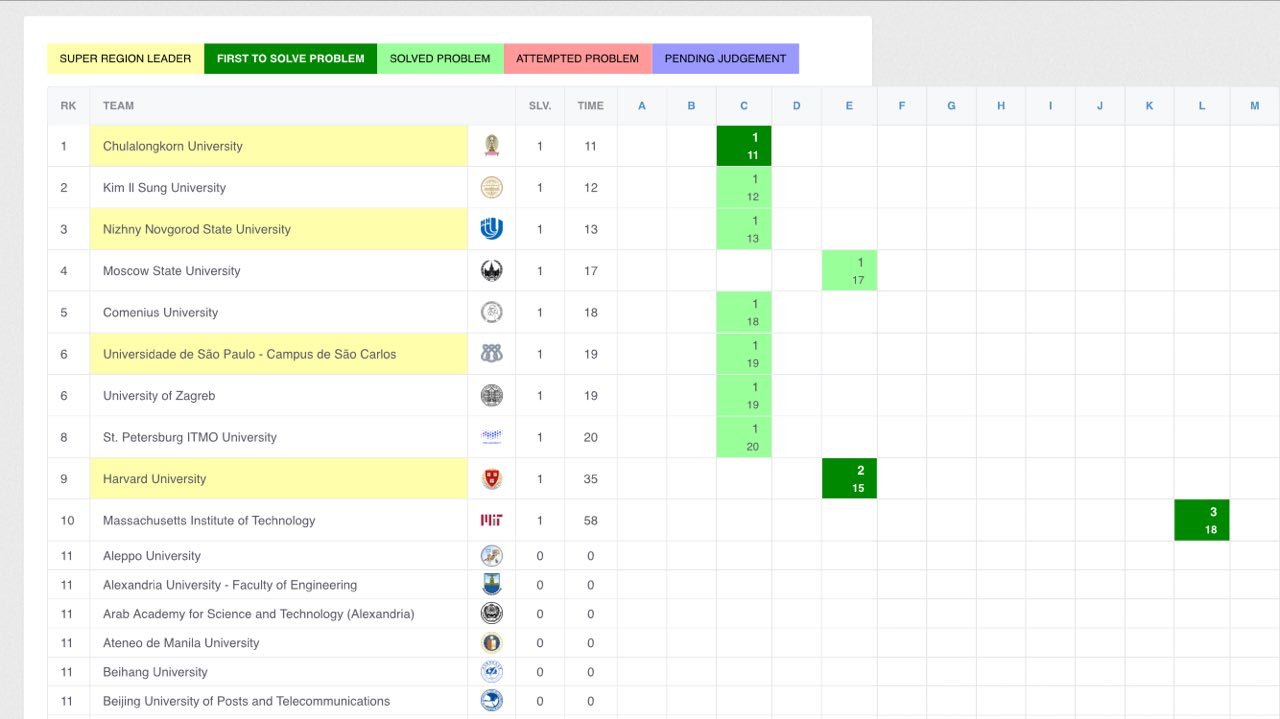This screenshot has height=719, width=1280.
Task: Open problem F column header
Action: (x=902, y=106)
